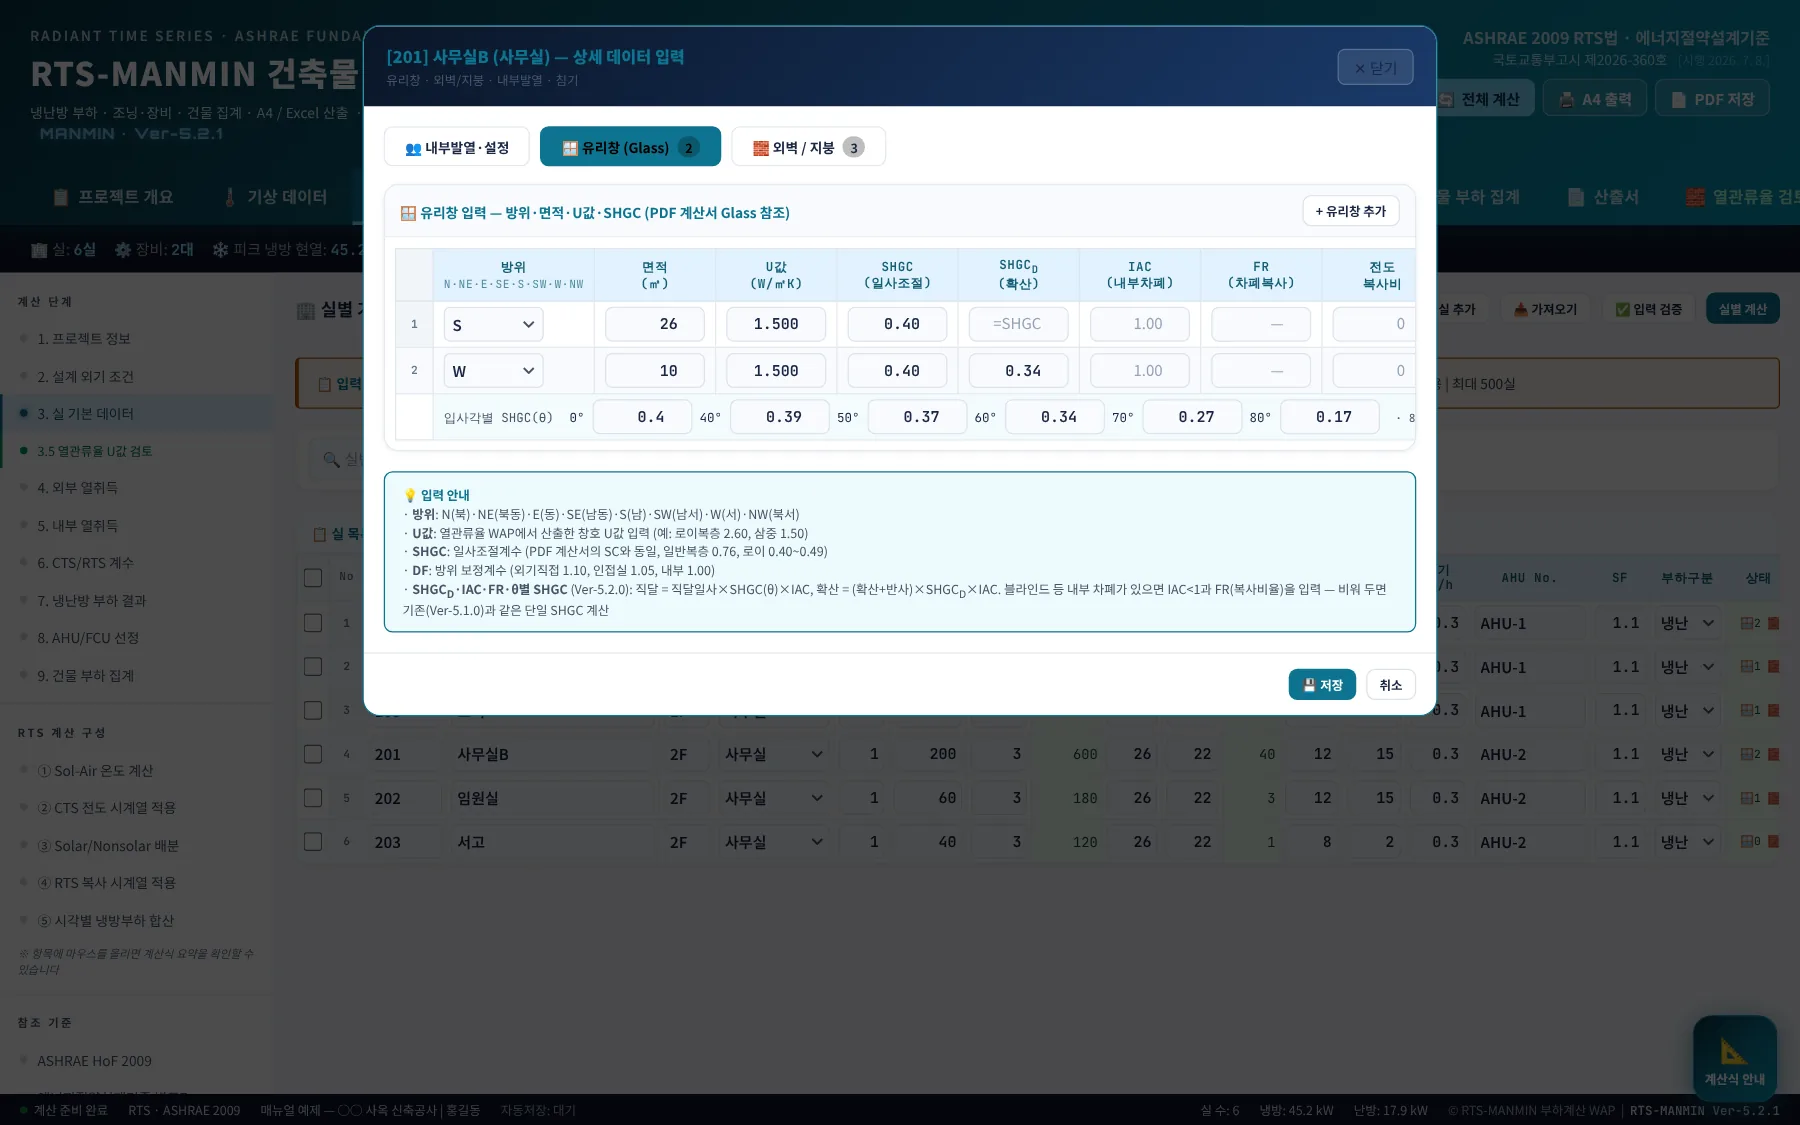Click 취소 to cancel the dialog

pyautogui.click(x=1391, y=685)
